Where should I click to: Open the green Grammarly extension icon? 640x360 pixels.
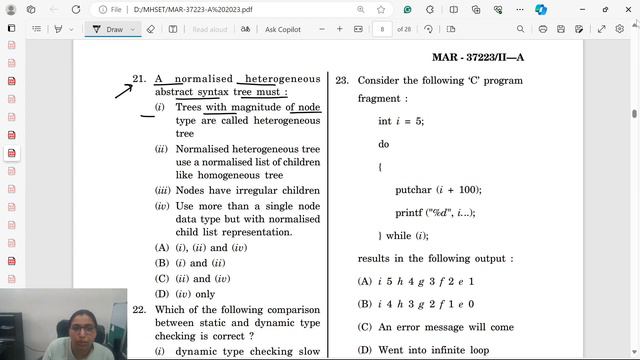tap(407, 9)
